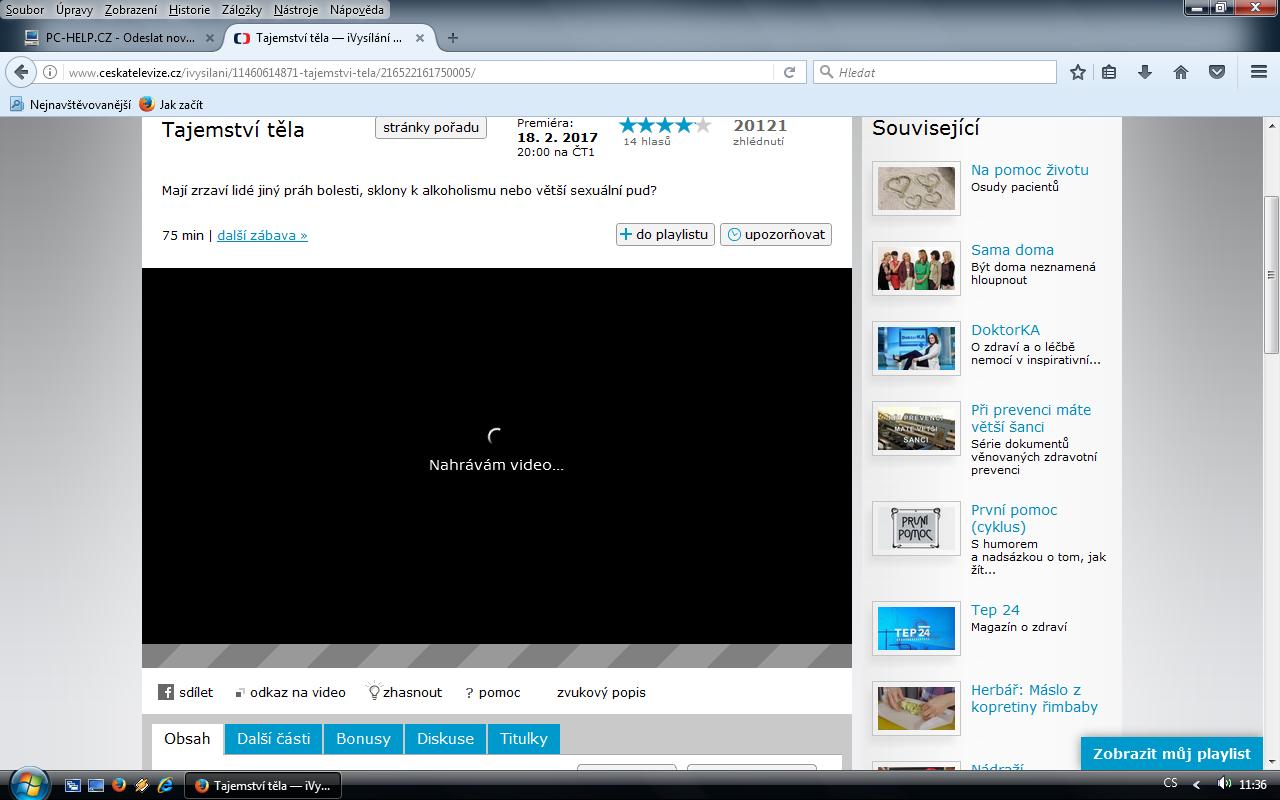Add video with 'do playlistu' button
This screenshot has width=1280, height=800.
[x=665, y=234]
